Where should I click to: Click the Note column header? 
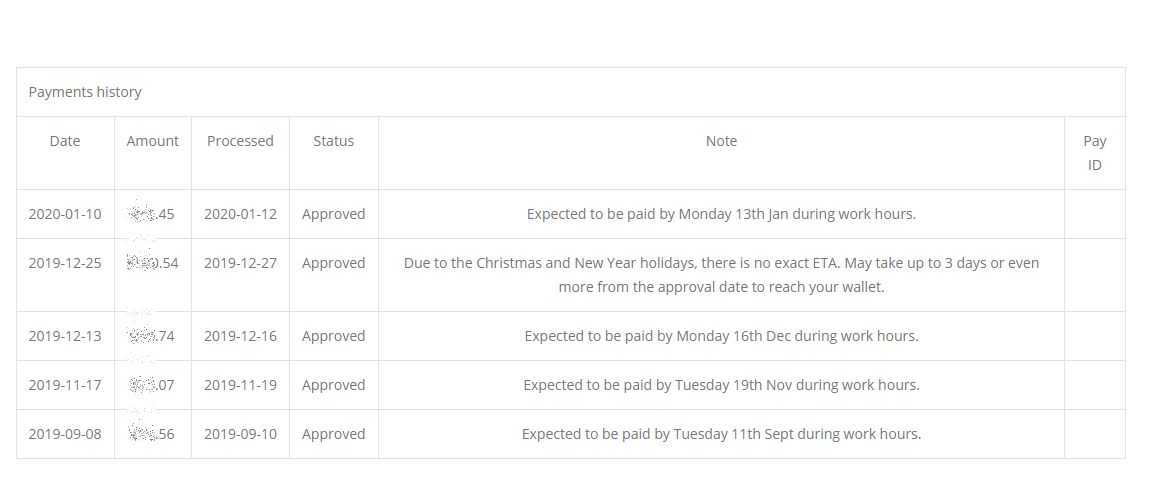pos(721,141)
